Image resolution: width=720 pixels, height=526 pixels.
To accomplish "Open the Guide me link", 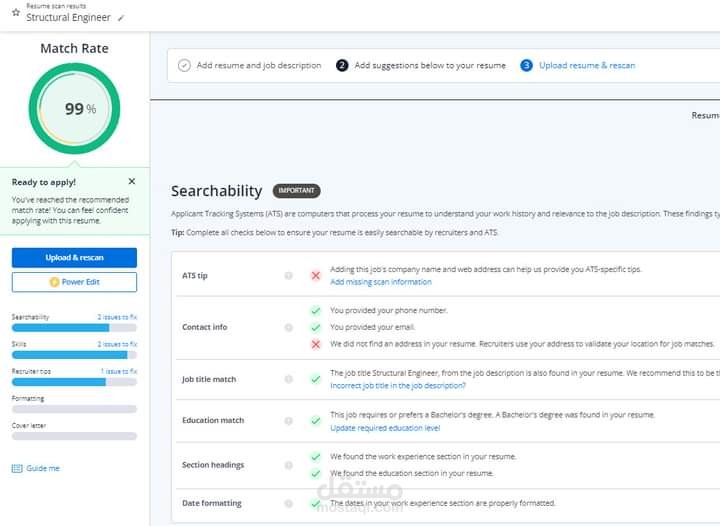I will [x=43, y=468].
